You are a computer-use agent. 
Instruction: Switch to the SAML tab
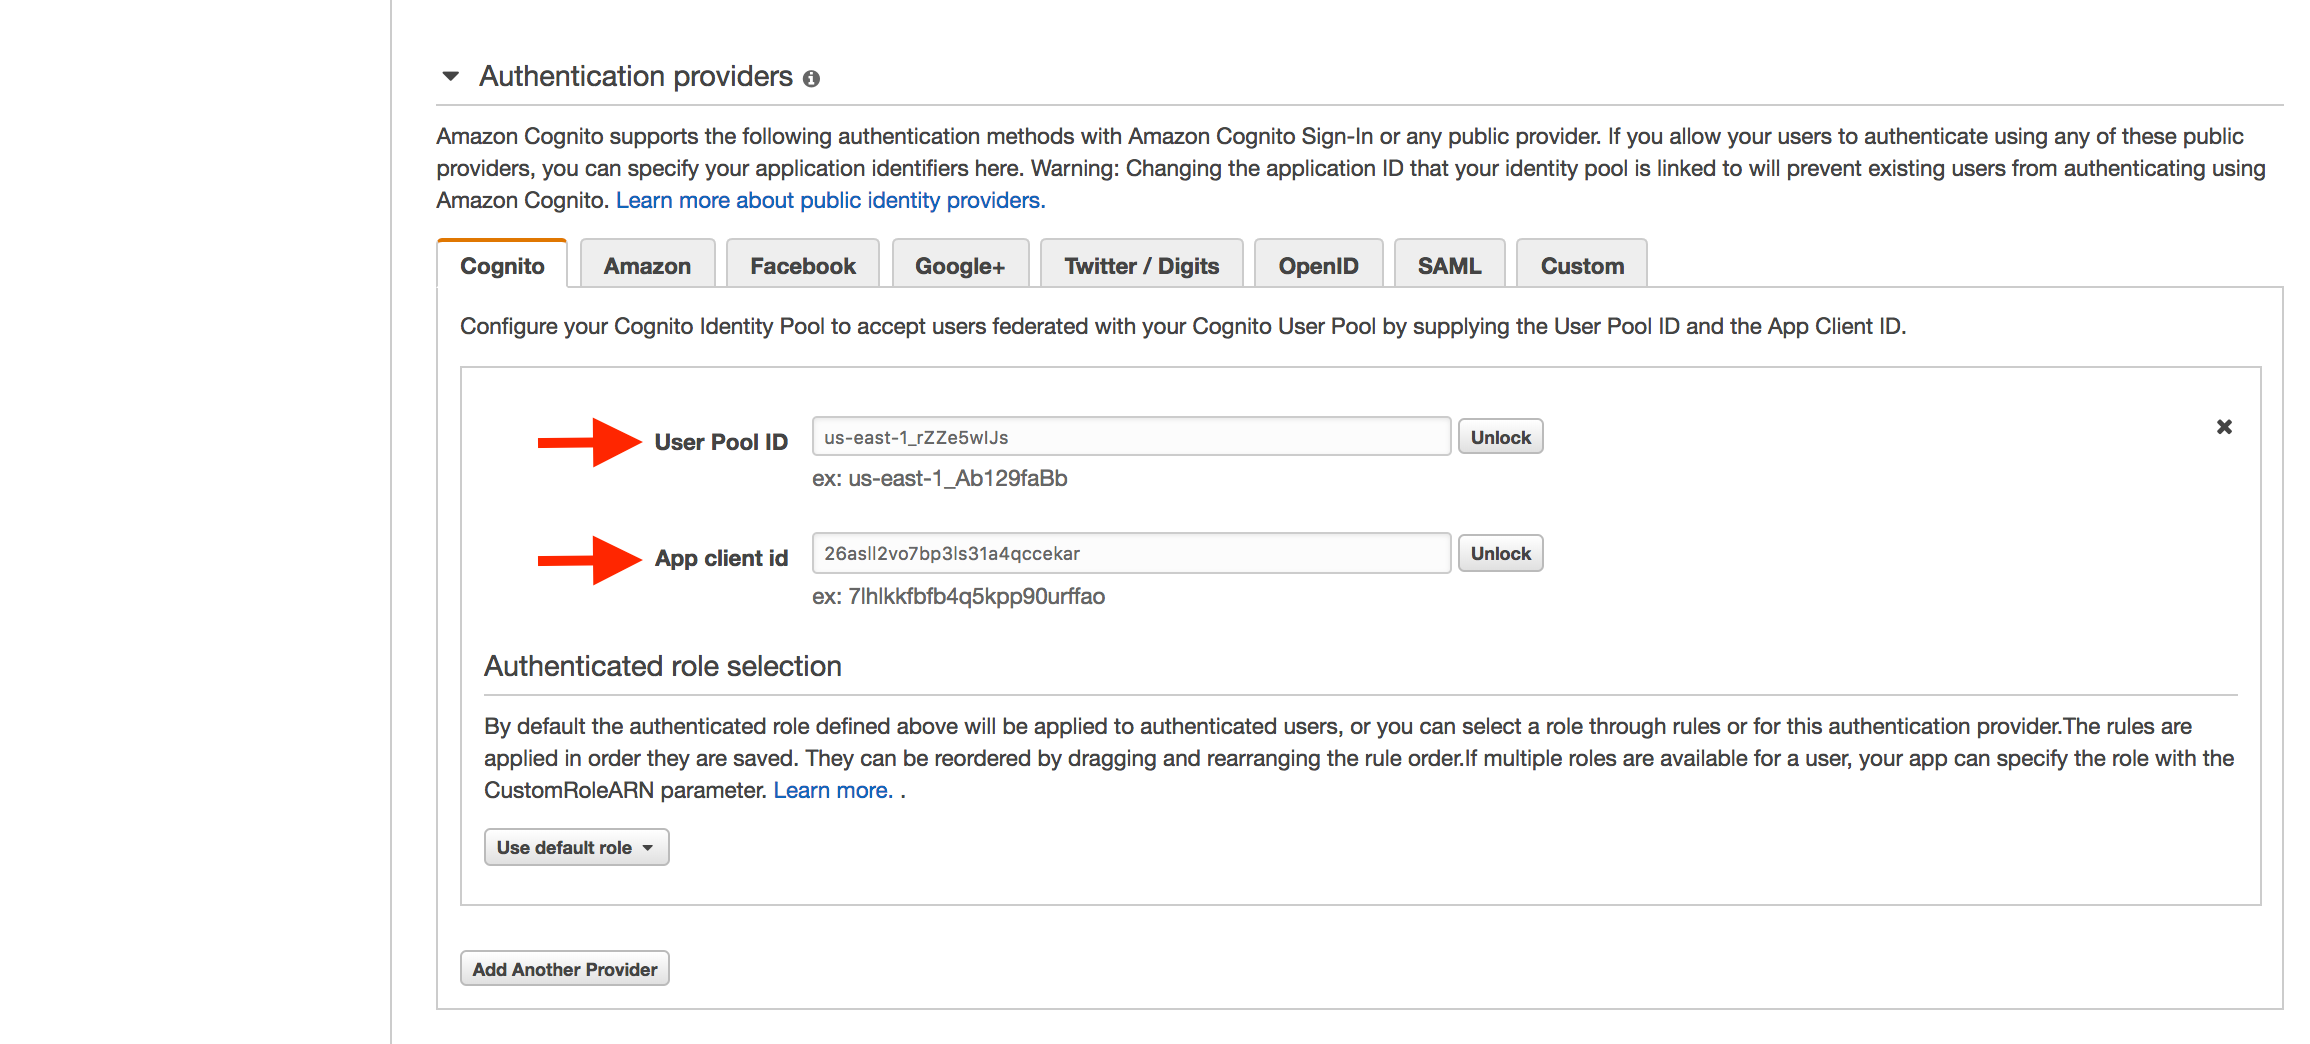pyautogui.click(x=1449, y=265)
